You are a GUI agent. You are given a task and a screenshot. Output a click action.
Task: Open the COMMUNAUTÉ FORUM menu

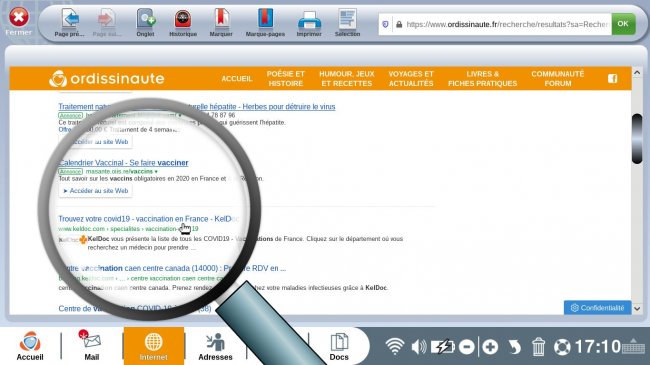pyautogui.click(x=558, y=78)
